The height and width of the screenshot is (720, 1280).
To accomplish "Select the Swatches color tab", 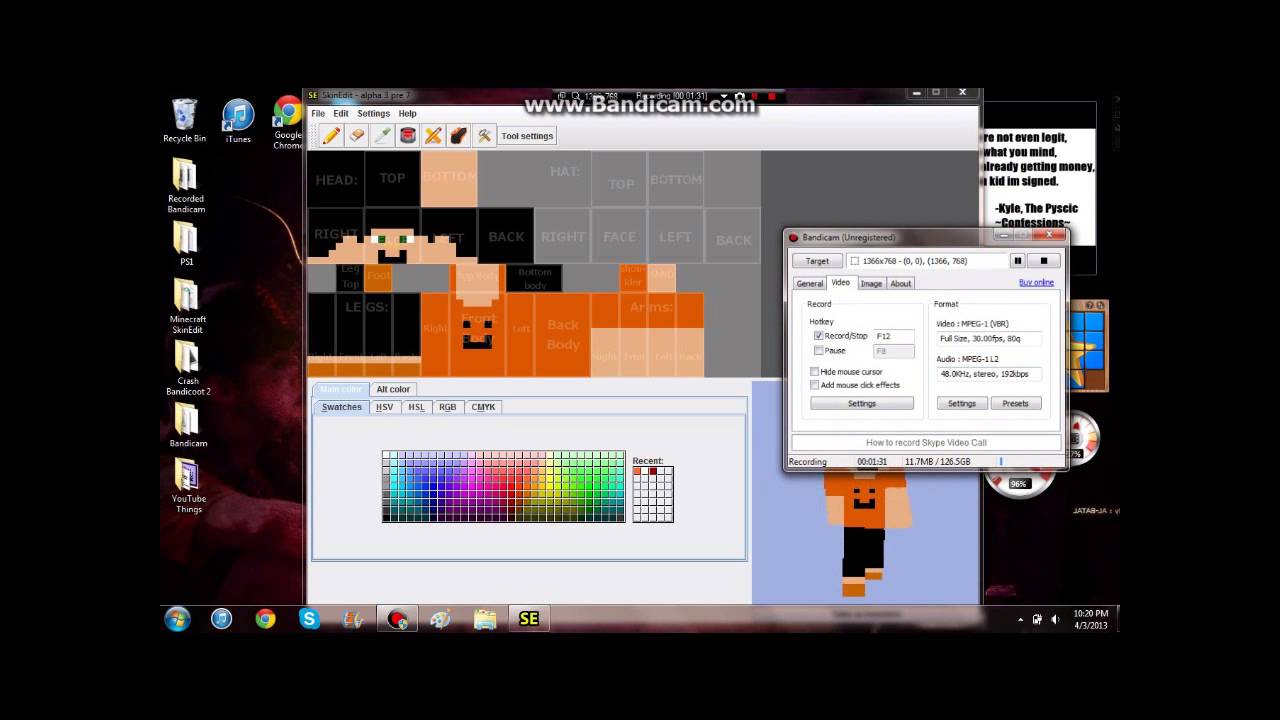I will tap(342, 407).
